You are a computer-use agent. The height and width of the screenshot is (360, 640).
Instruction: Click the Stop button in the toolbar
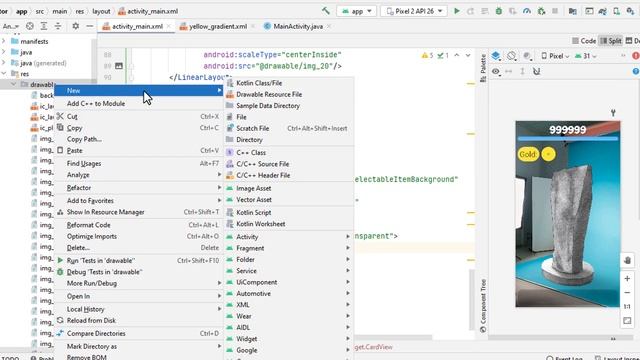(x=555, y=11)
